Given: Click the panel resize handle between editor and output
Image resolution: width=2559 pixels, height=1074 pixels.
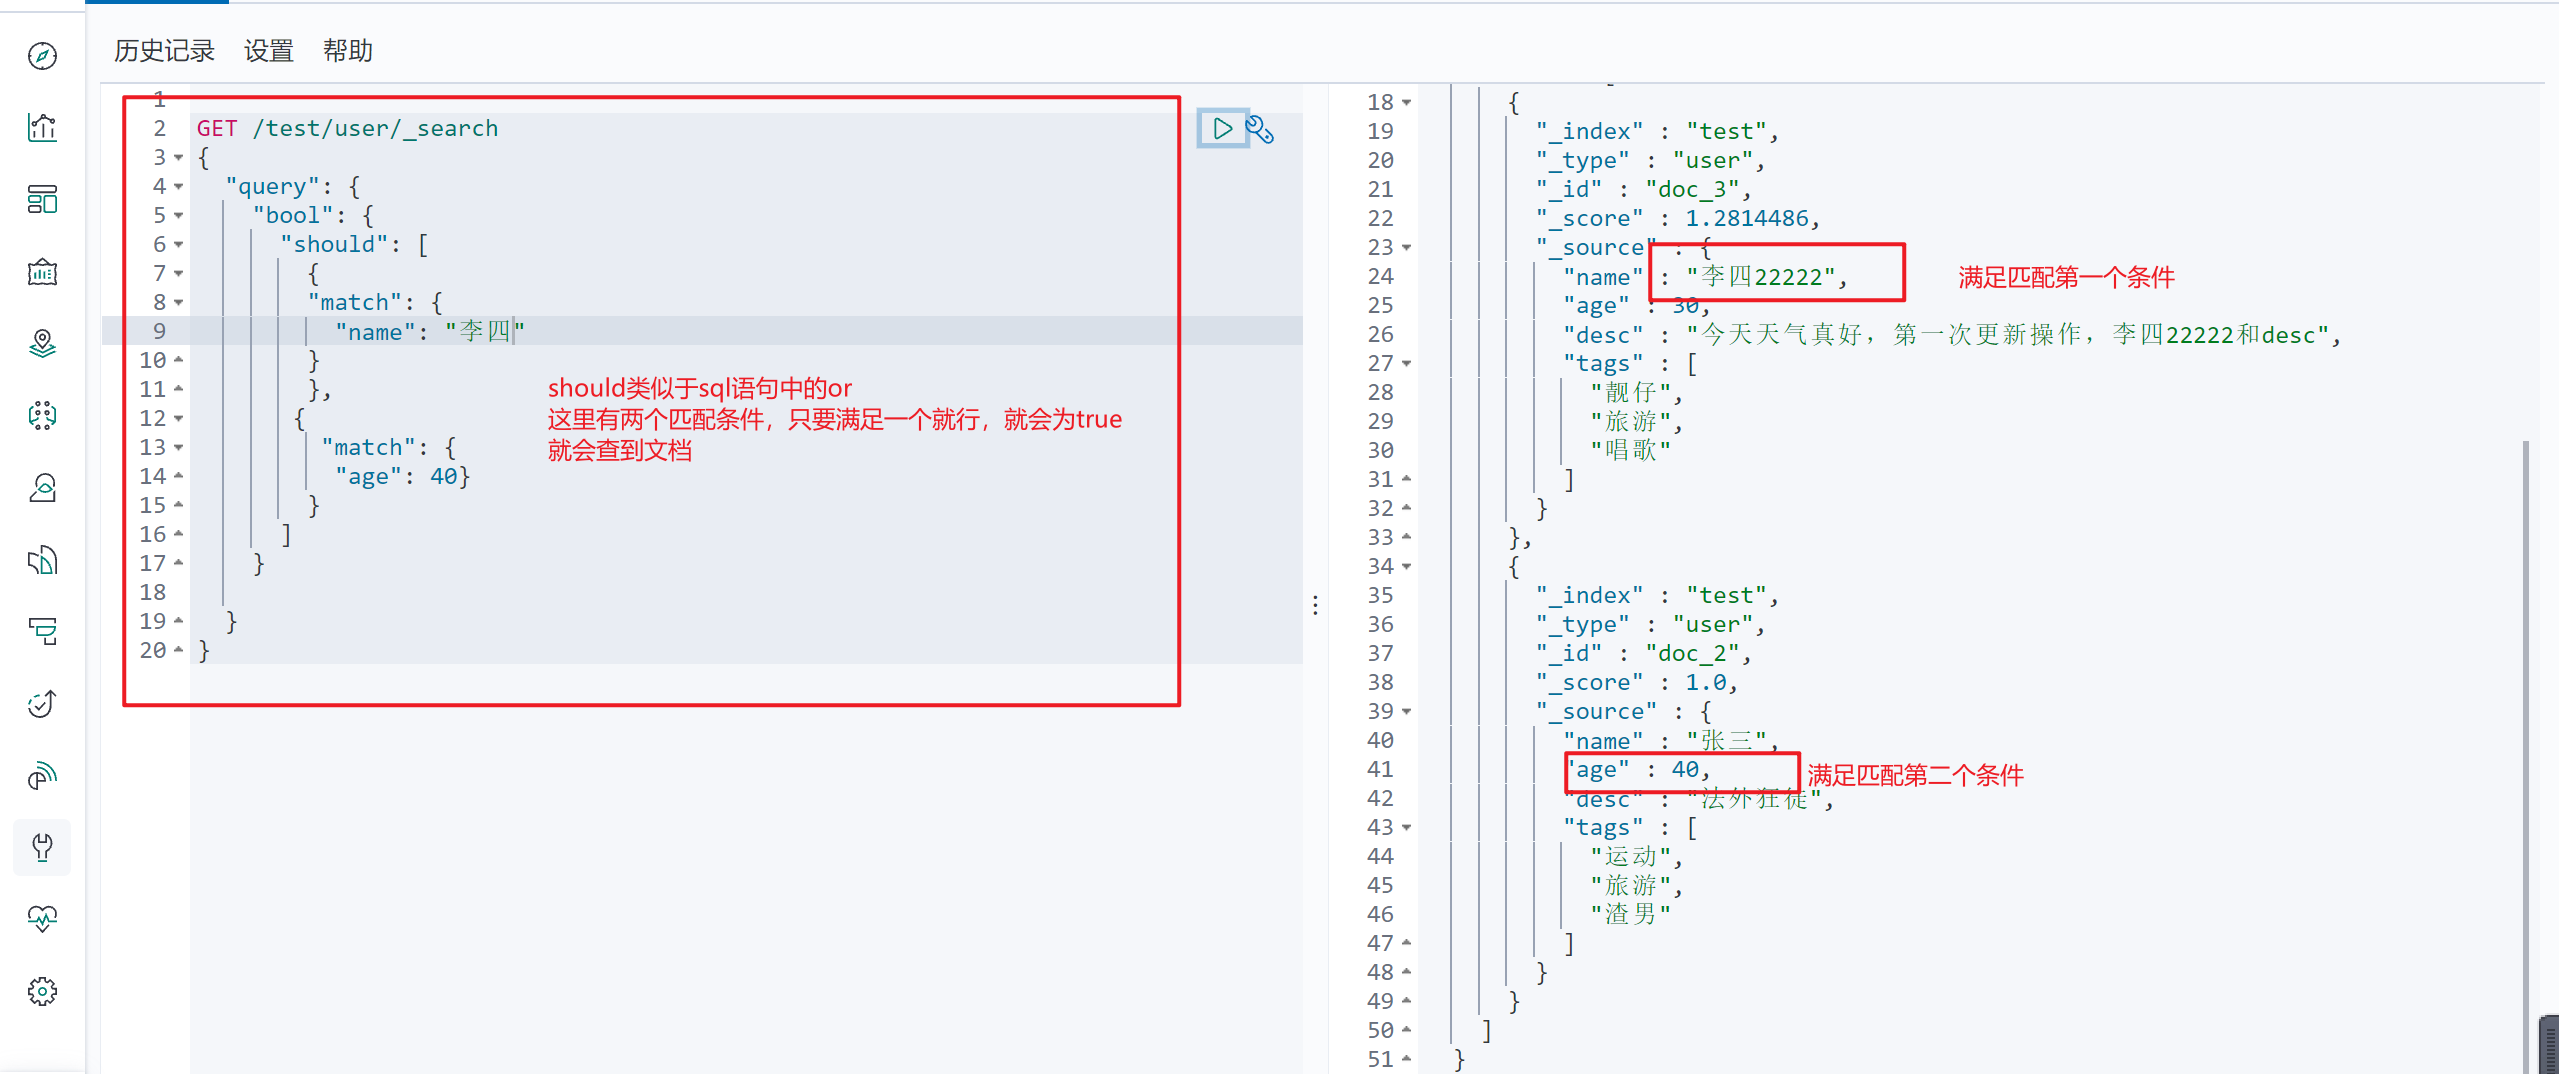Looking at the screenshot, I should click(1315, 605).
